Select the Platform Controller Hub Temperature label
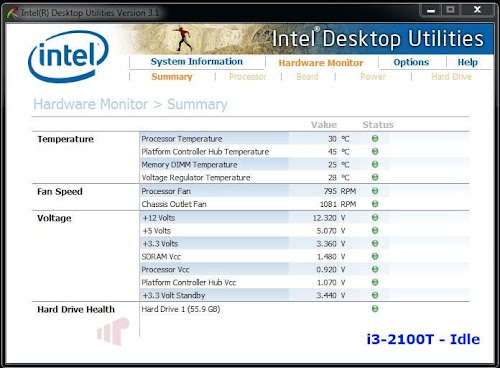This screenshot has height=368, width=500. point(205,152)
